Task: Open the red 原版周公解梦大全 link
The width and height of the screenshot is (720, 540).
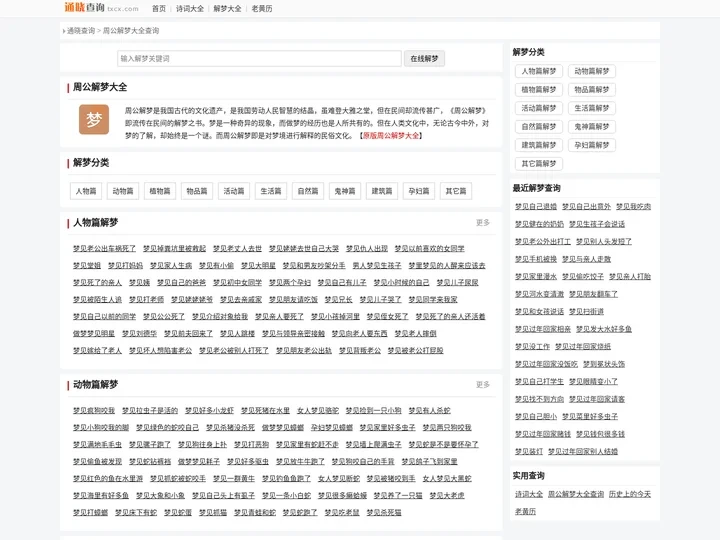Action: [x=391, y=135]
